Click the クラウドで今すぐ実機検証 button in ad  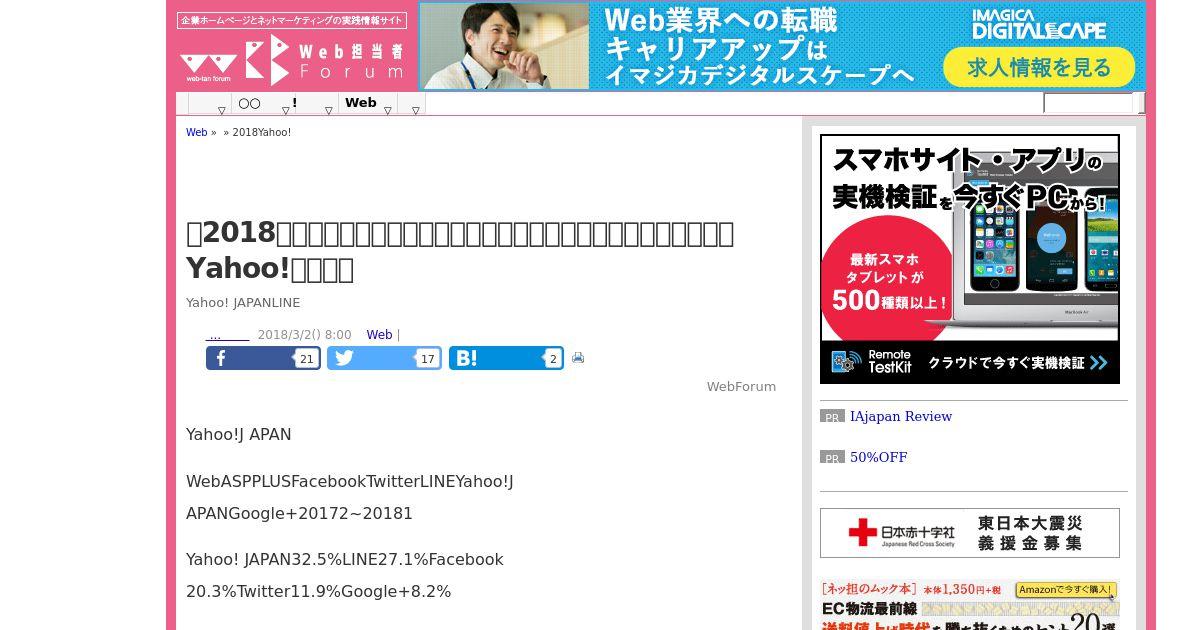tap(1018, 363)
